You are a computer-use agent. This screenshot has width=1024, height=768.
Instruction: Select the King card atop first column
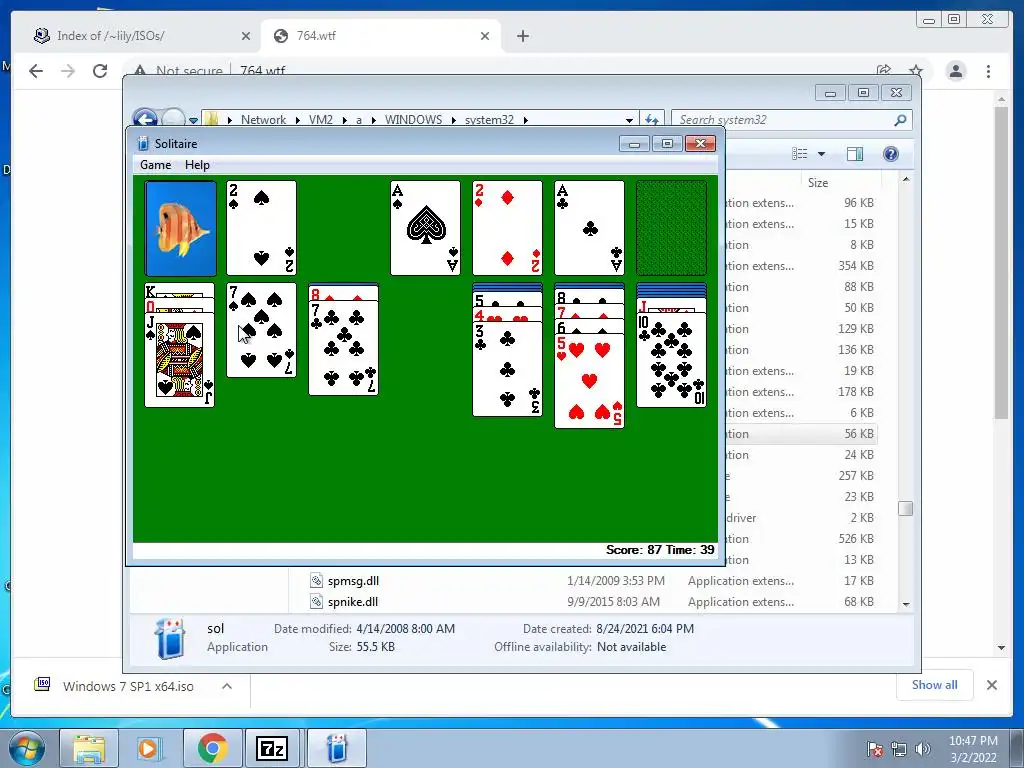tap(180, 291)
